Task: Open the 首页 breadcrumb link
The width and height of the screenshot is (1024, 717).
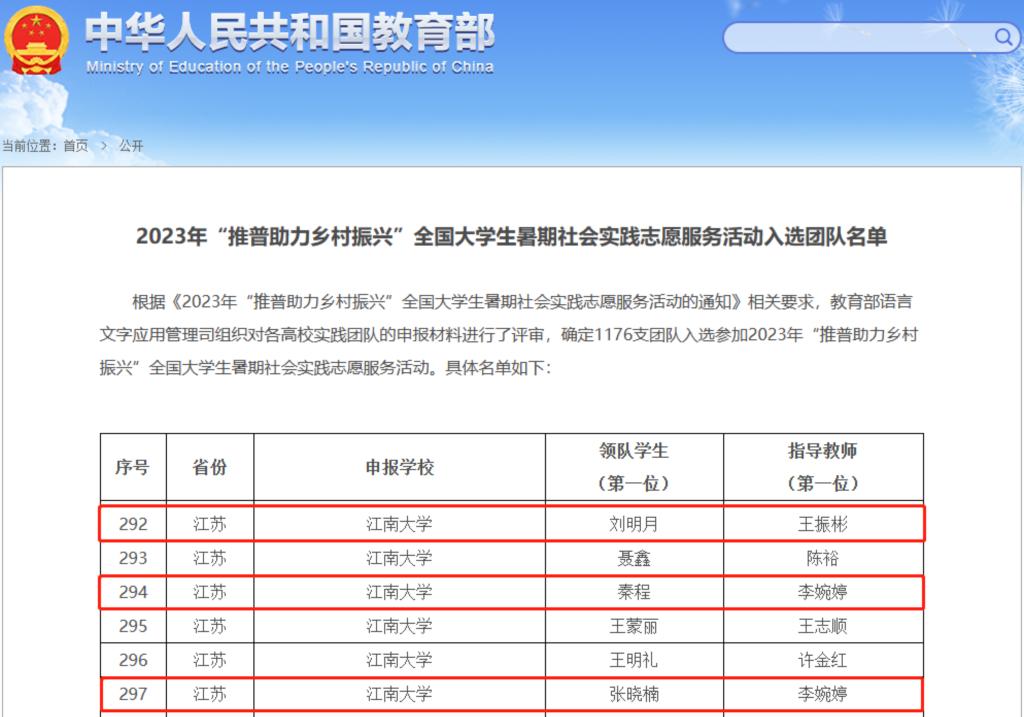Action: 76,146
